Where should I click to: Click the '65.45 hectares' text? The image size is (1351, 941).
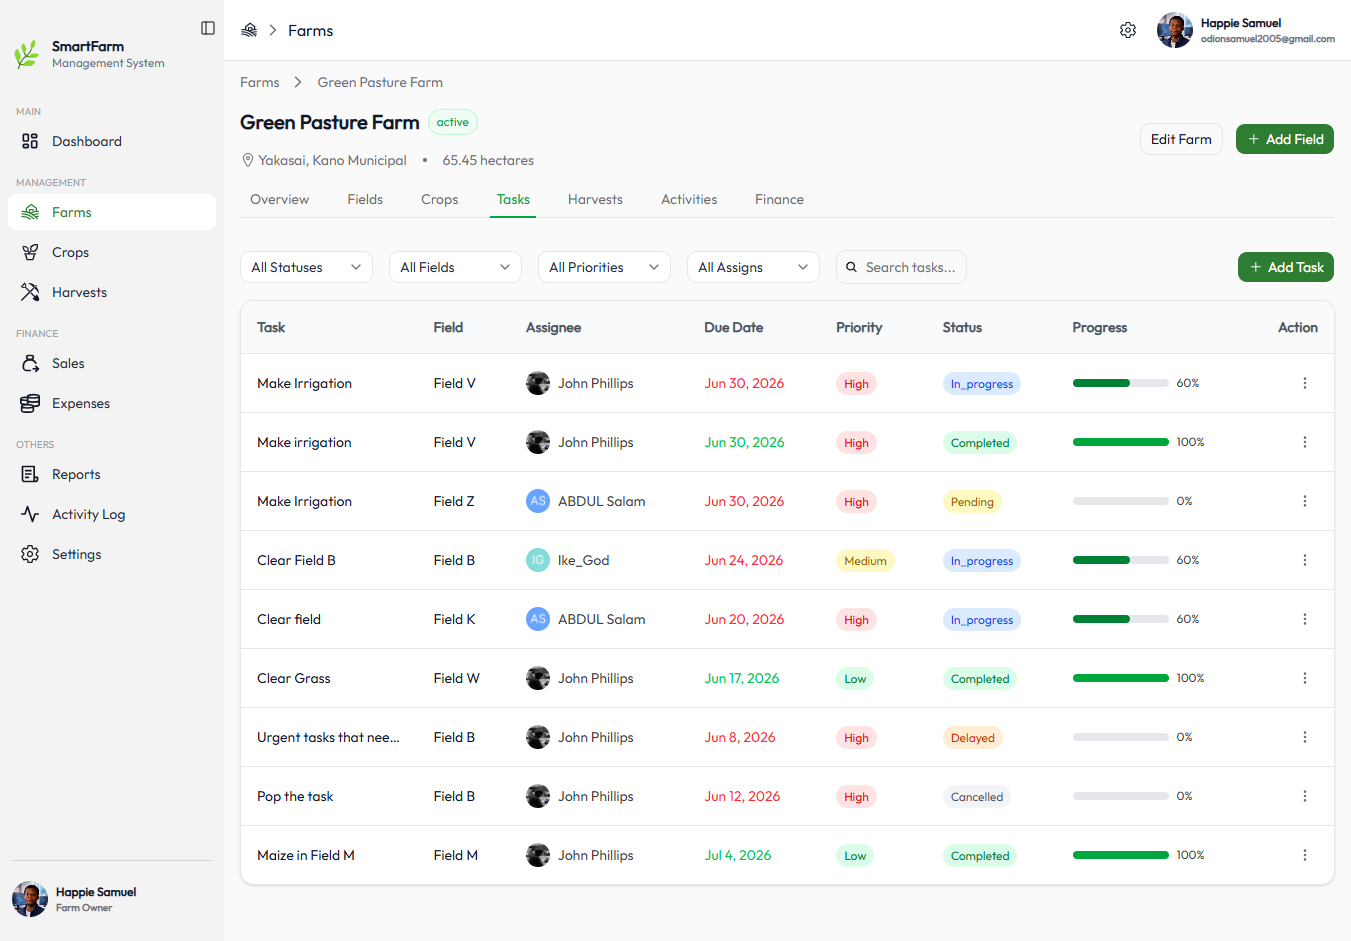(x=488, y=160)
